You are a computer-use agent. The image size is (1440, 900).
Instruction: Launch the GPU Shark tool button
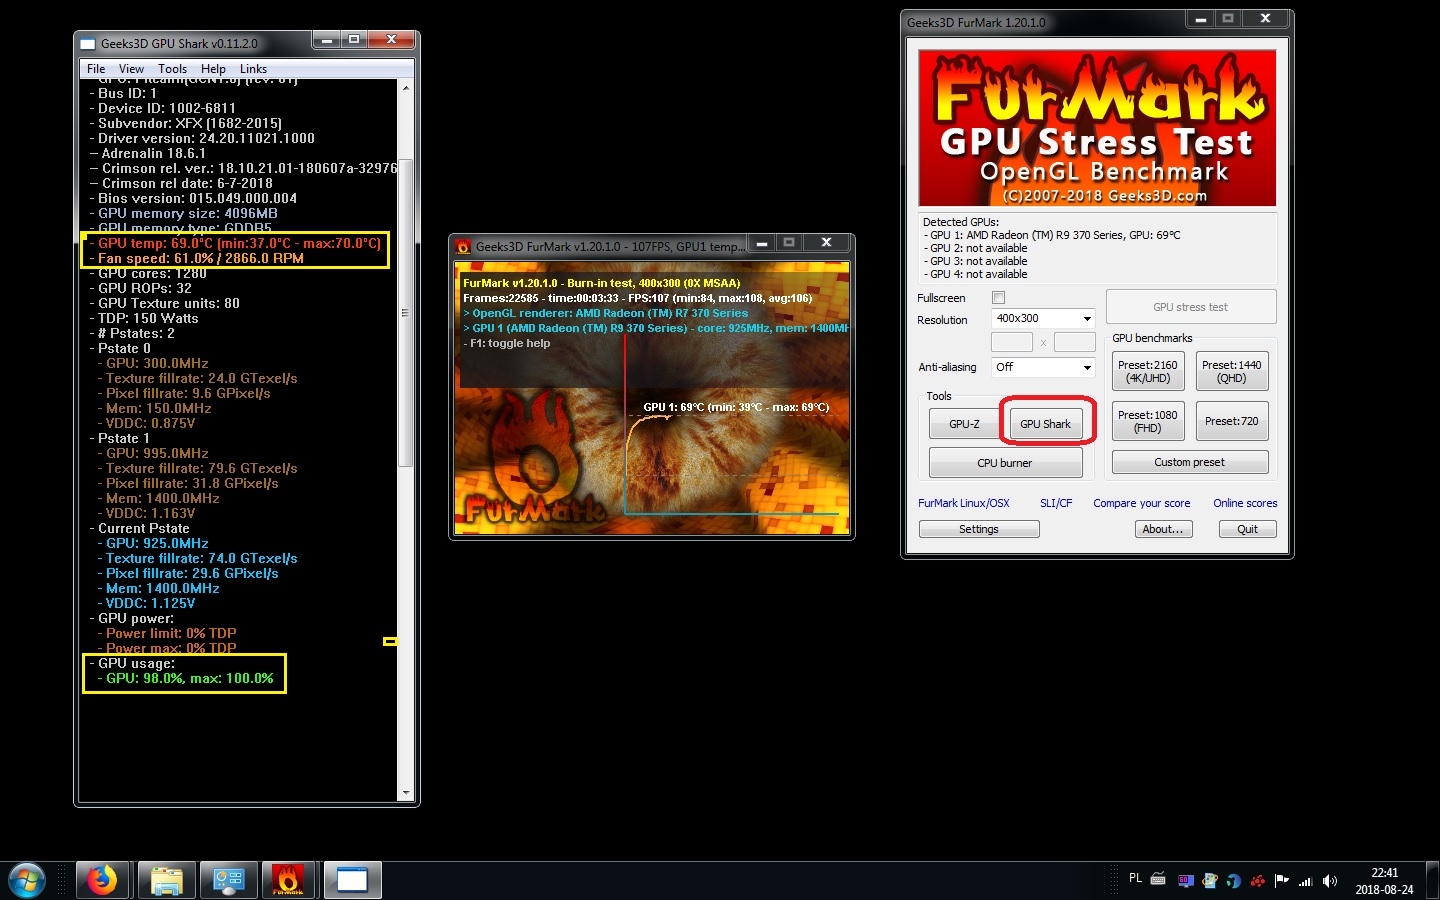(1045, 424)
